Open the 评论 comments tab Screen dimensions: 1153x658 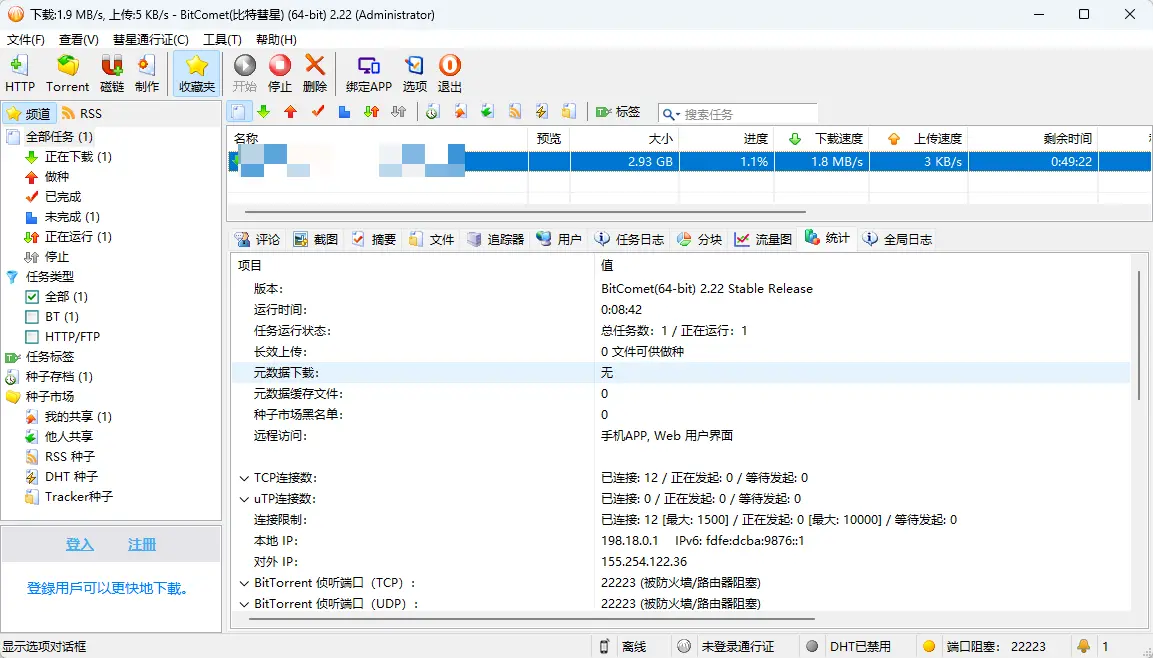tap(257, 240)
